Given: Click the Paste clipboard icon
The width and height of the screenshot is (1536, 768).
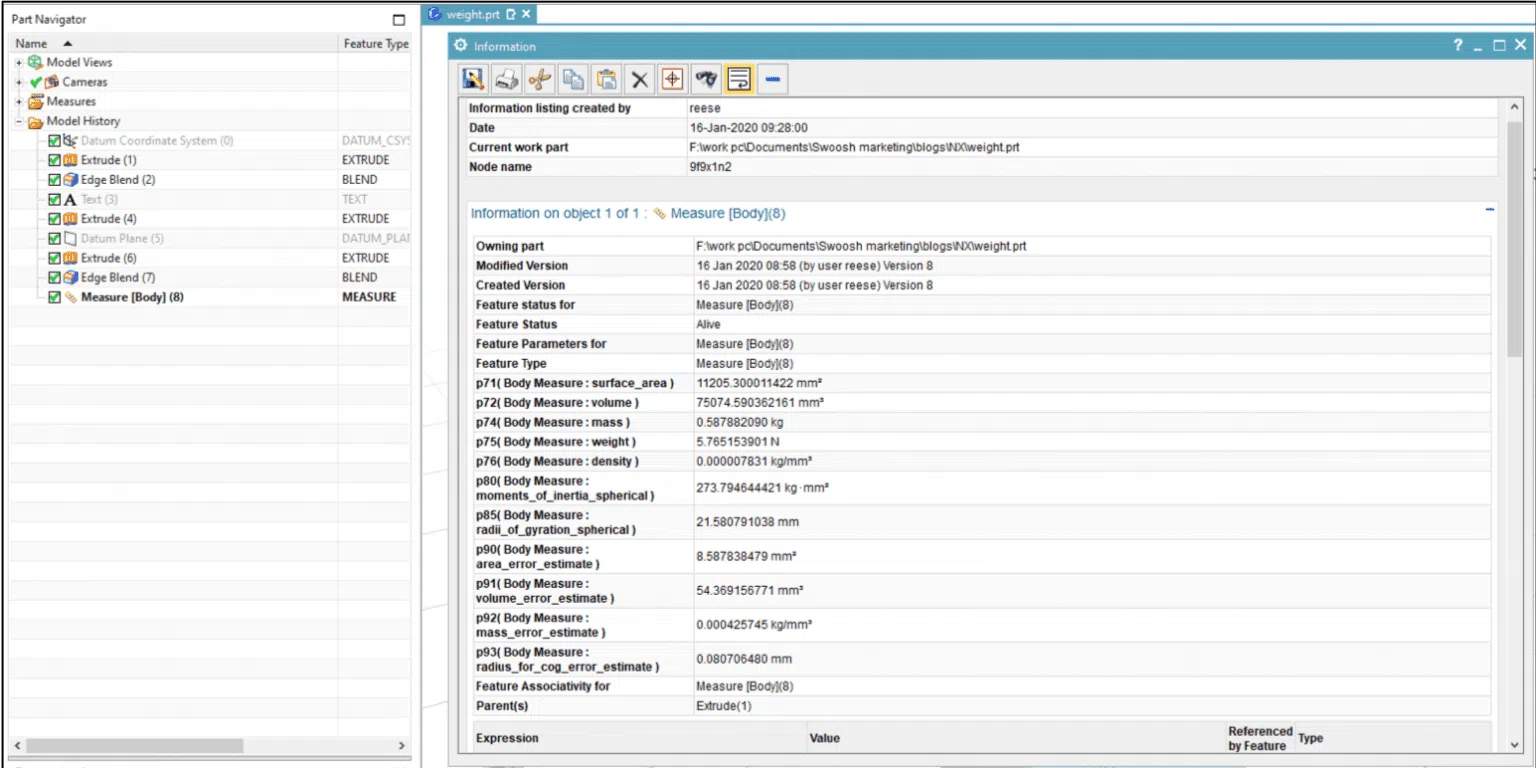Looking at the screenshot, I should [x=605, y=79].
